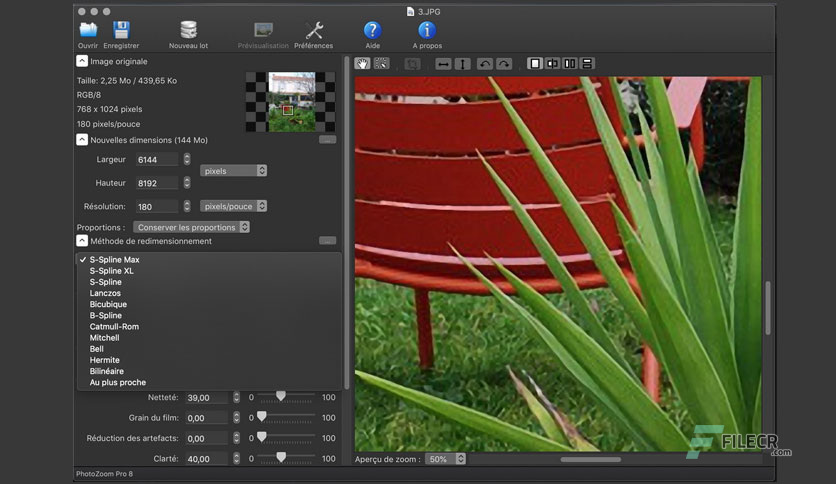Screen dimensions: 836x484
Task: Open the Aperçu de zoom 50% dropdown
Action: pos(445,459)
